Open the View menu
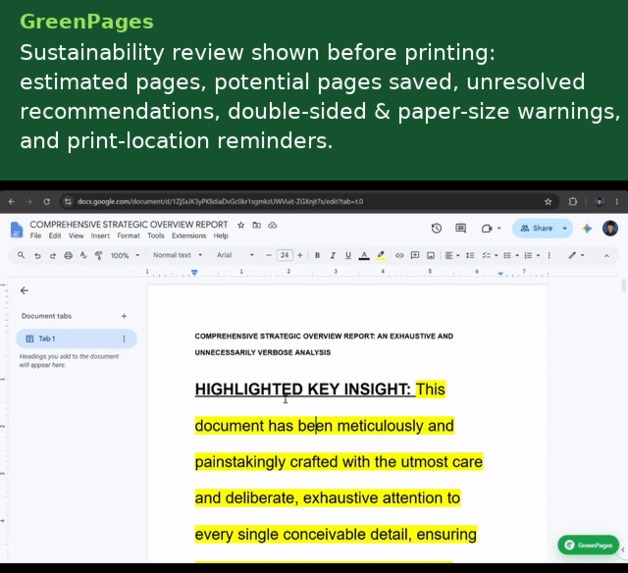This screenshot has height=573, width=628. [x=76, y=236]
